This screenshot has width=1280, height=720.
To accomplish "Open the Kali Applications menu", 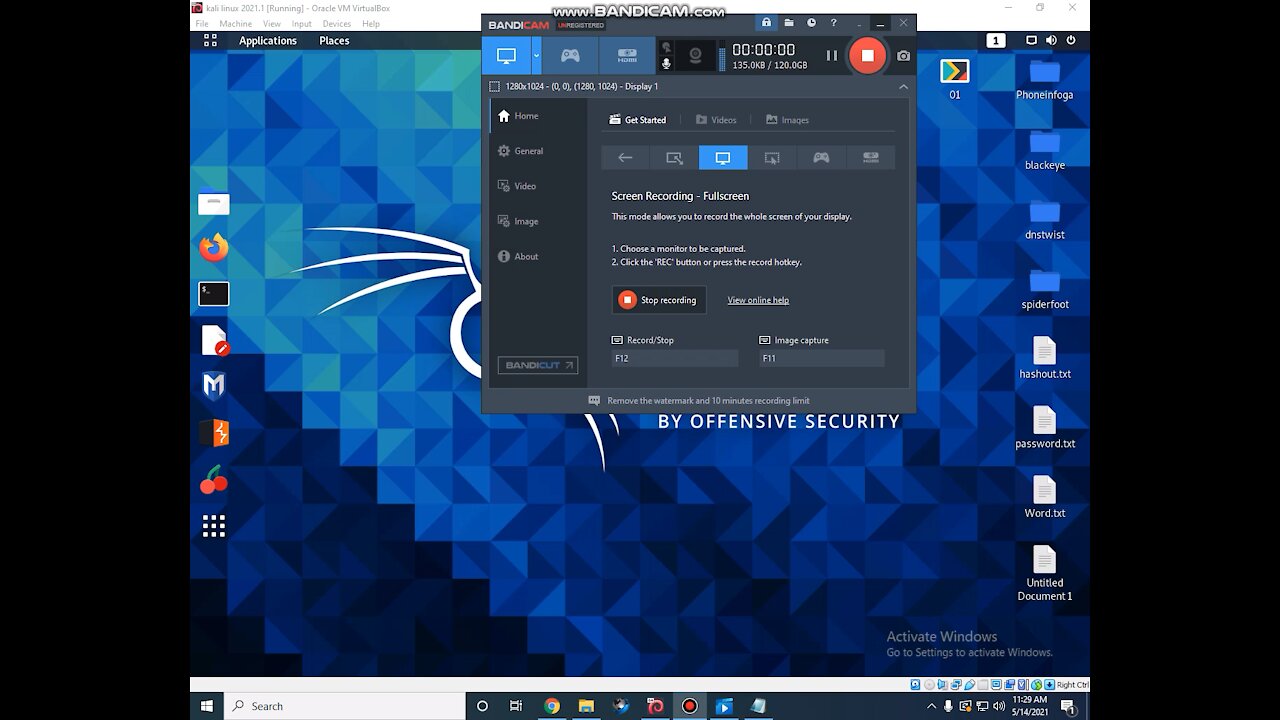I will [x=268, y=41].
